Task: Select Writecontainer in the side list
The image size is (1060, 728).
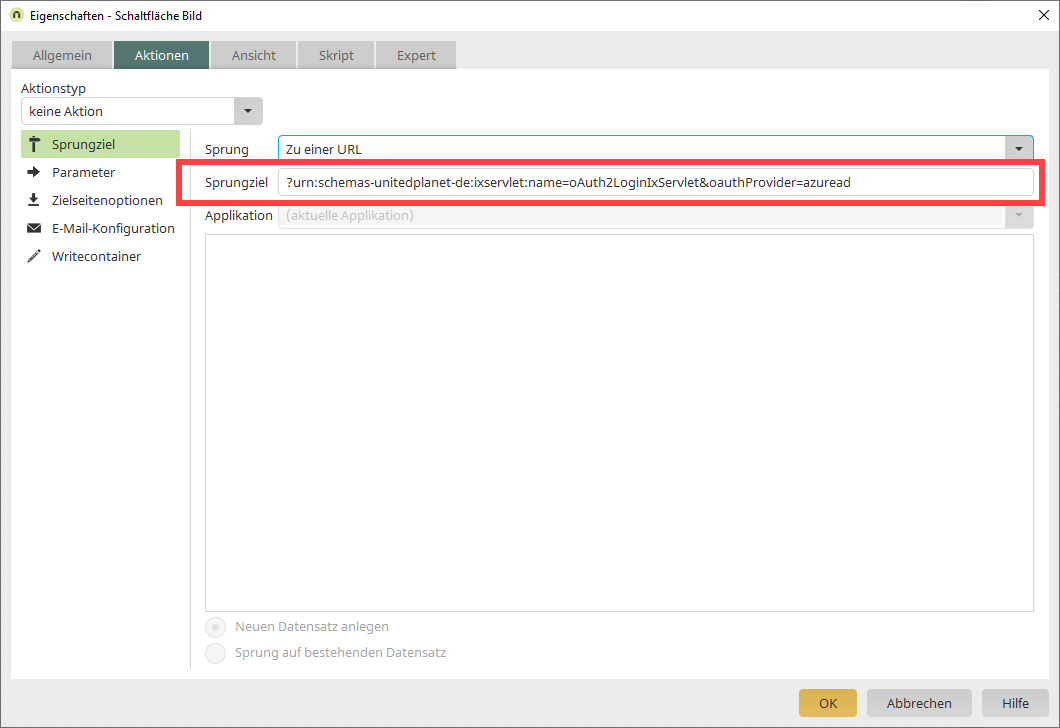Action: [101, 256]
